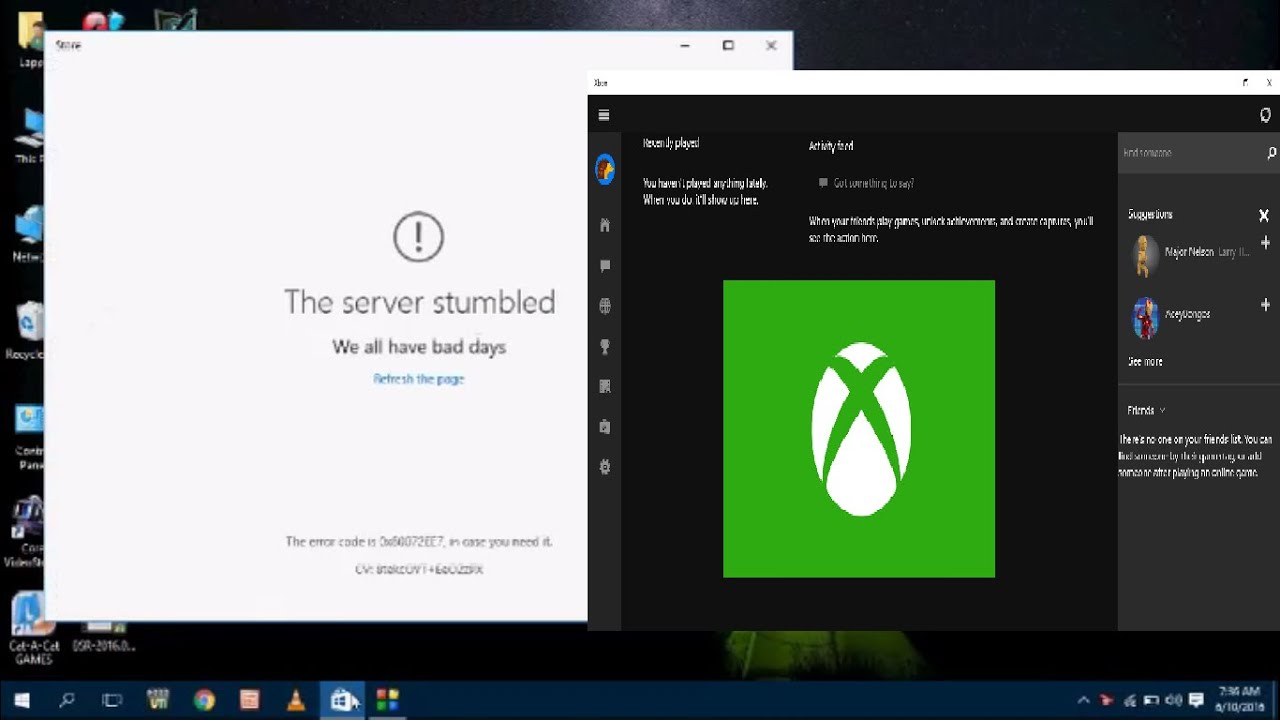The width and height of the screenshot is (1280, 720).
Task: Click the taskbar clock
Action: [1238, 700]
